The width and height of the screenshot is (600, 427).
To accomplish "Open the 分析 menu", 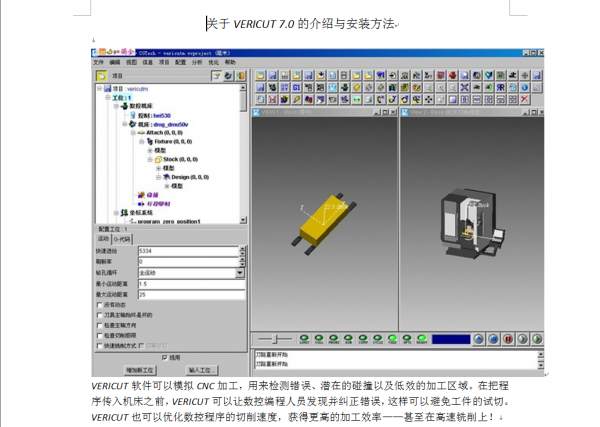I will click(x=197, y=62).
